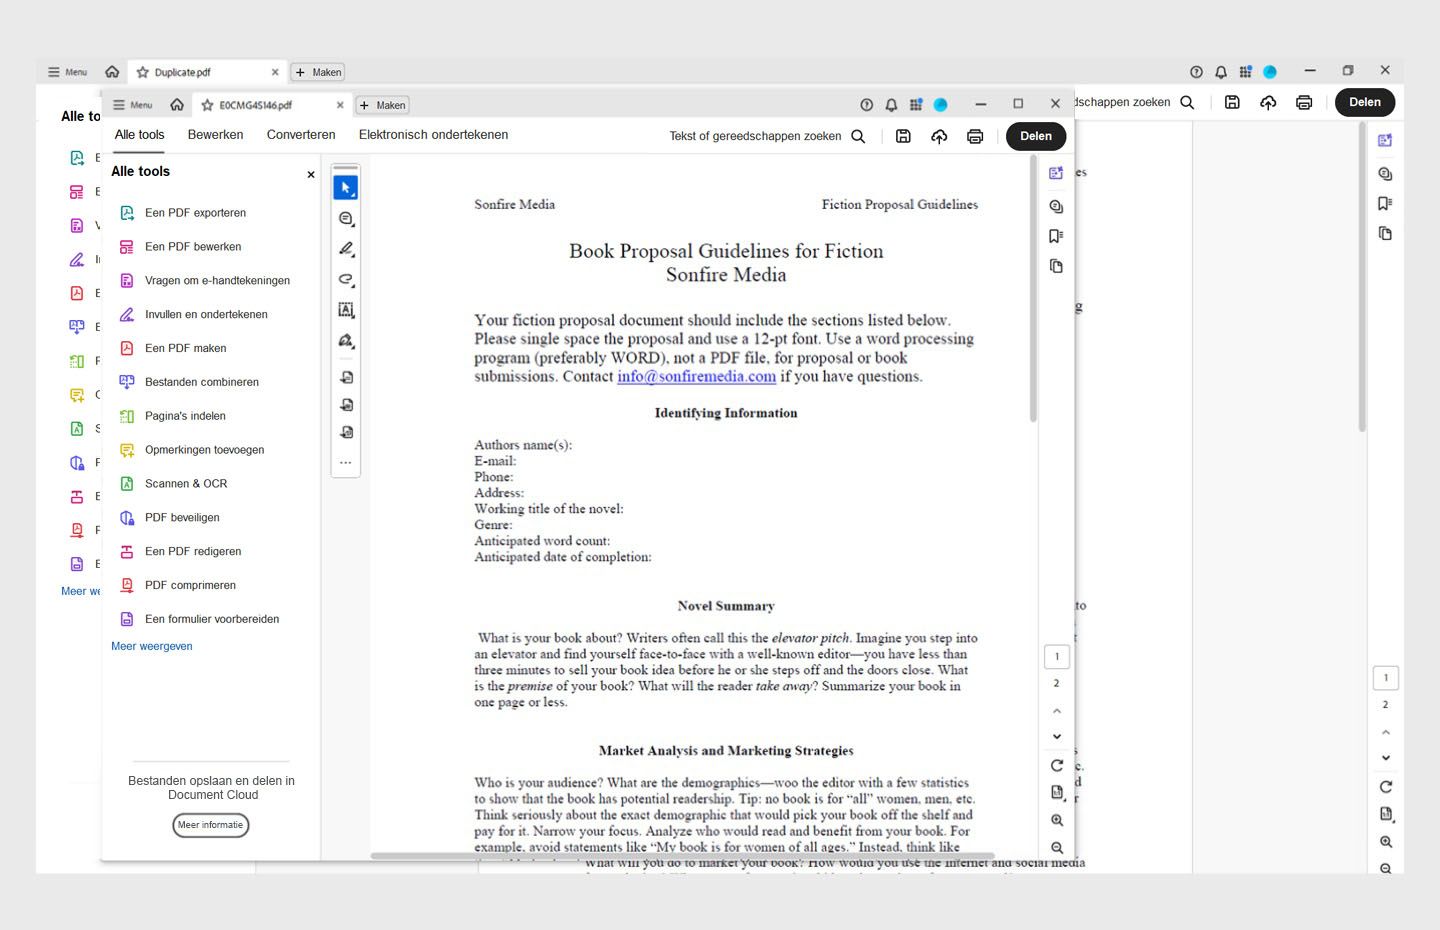The height and width of the screenshot is (930, 1440).
Task: Click the rotate page icon
Action: (1056, 765)
